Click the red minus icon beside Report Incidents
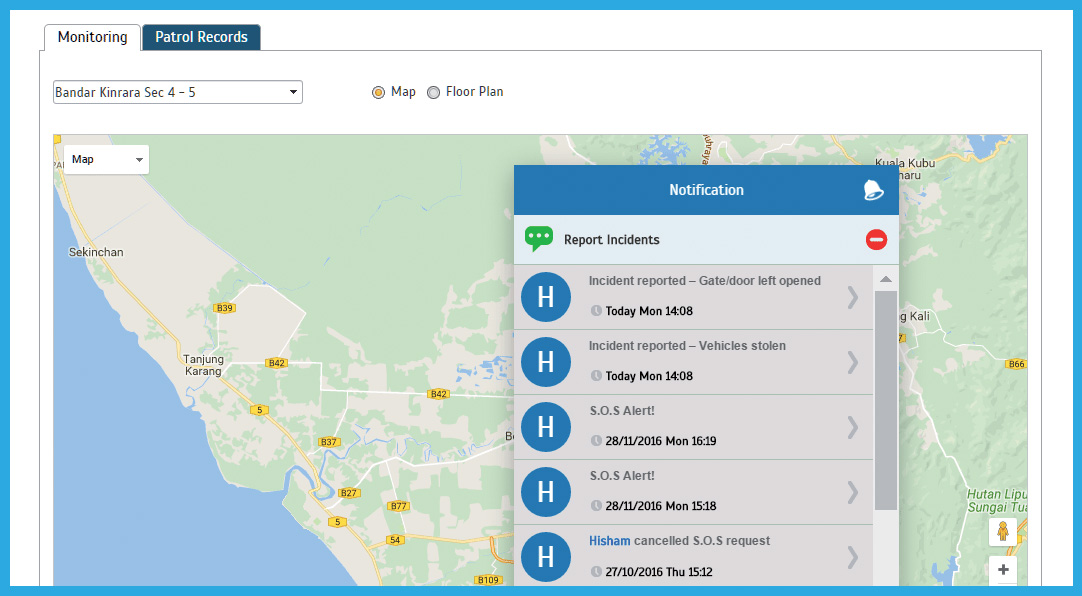Image resolution: width=1082 pixels, height=596 pixels. tap(876, 239)
